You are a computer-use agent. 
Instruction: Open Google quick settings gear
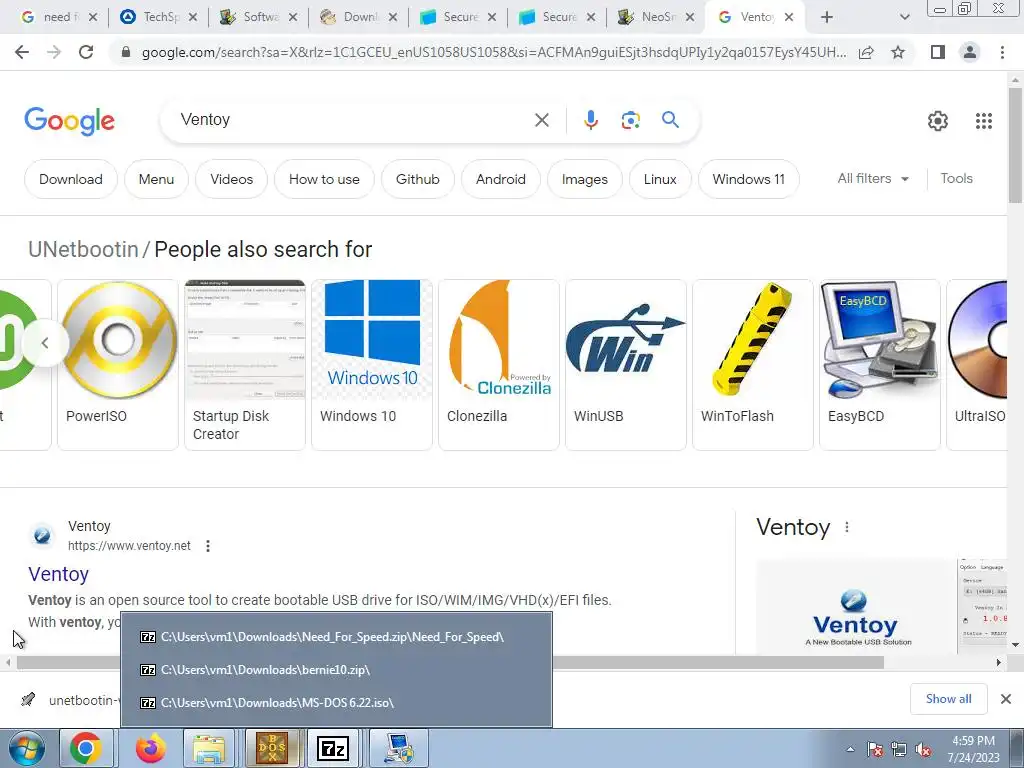[x=938, y=121]
